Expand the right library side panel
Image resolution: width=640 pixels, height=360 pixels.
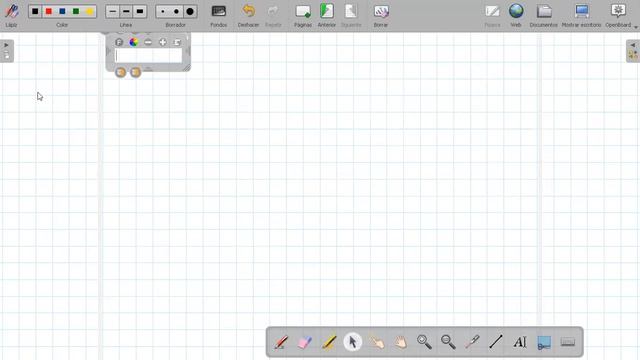point(633,51)
